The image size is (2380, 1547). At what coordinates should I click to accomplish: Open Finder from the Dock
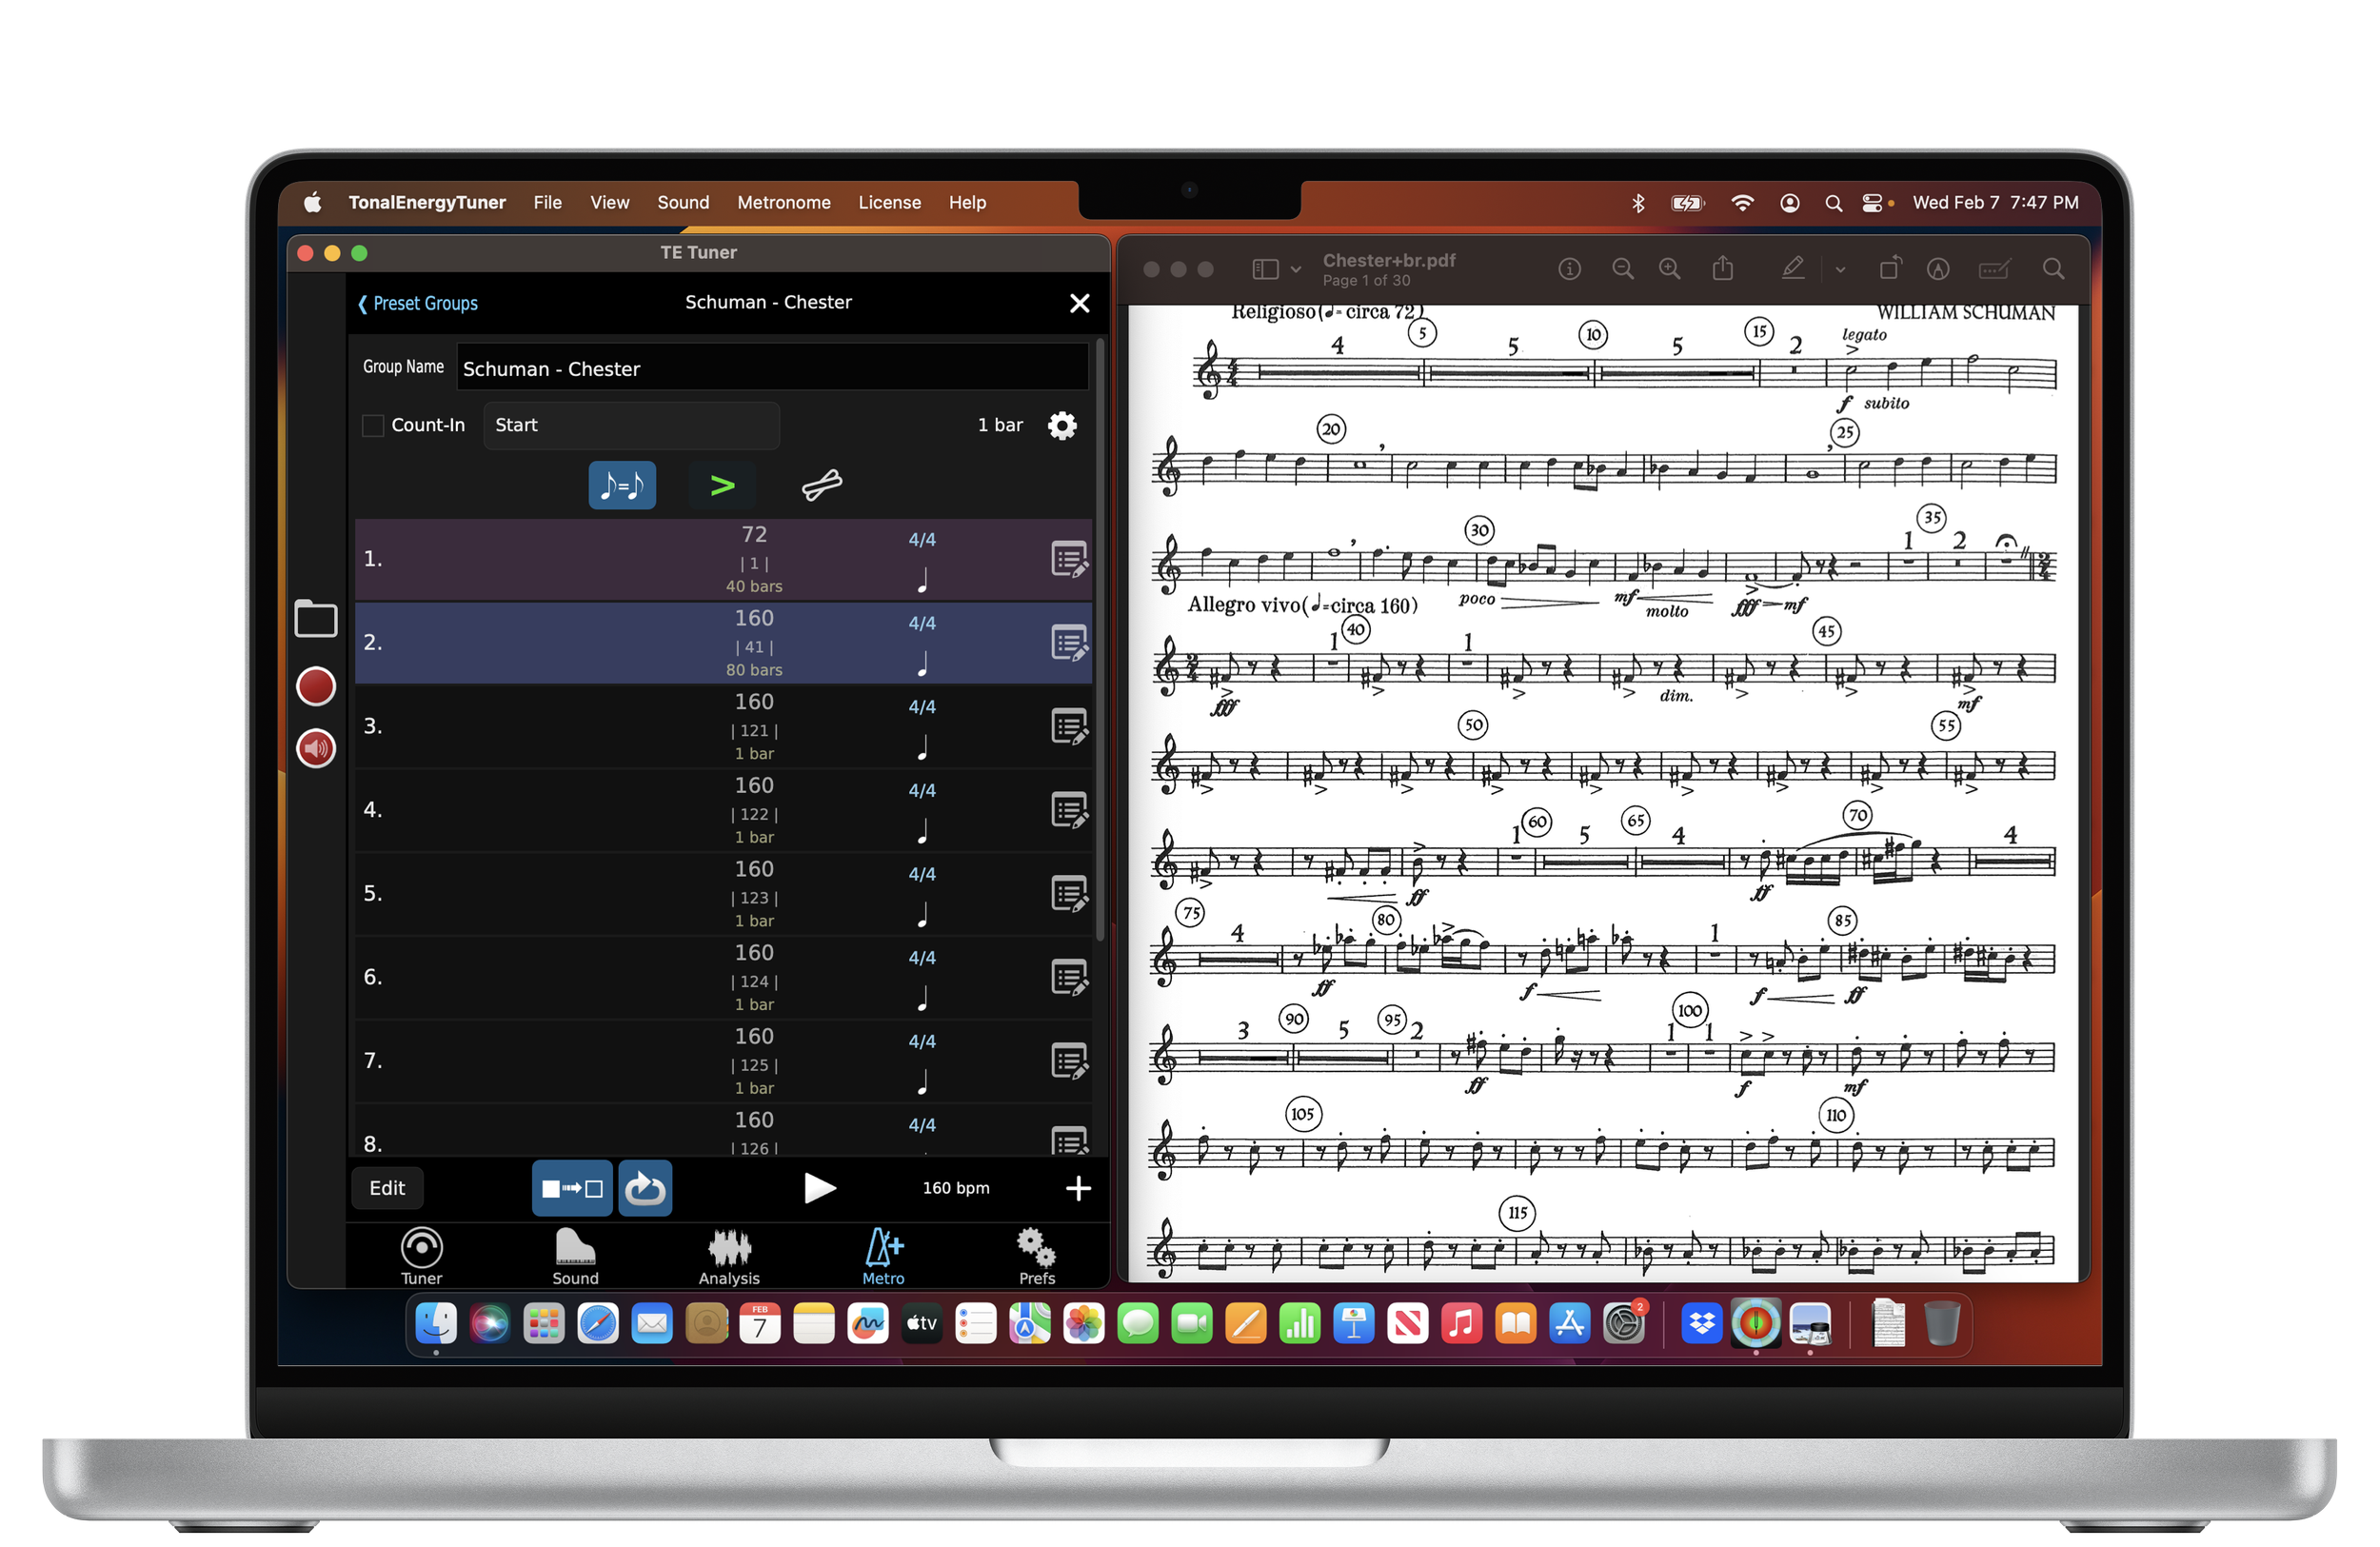436,1324
